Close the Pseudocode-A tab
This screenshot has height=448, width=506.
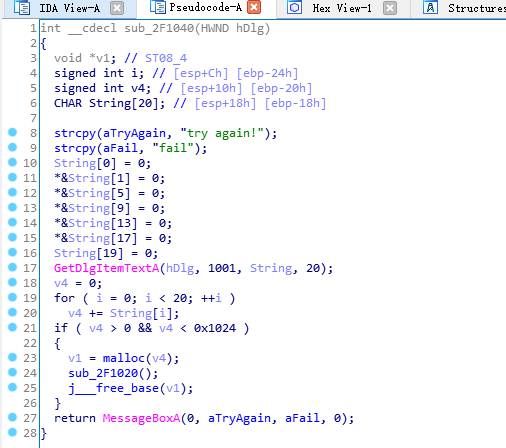coord(254,7)
